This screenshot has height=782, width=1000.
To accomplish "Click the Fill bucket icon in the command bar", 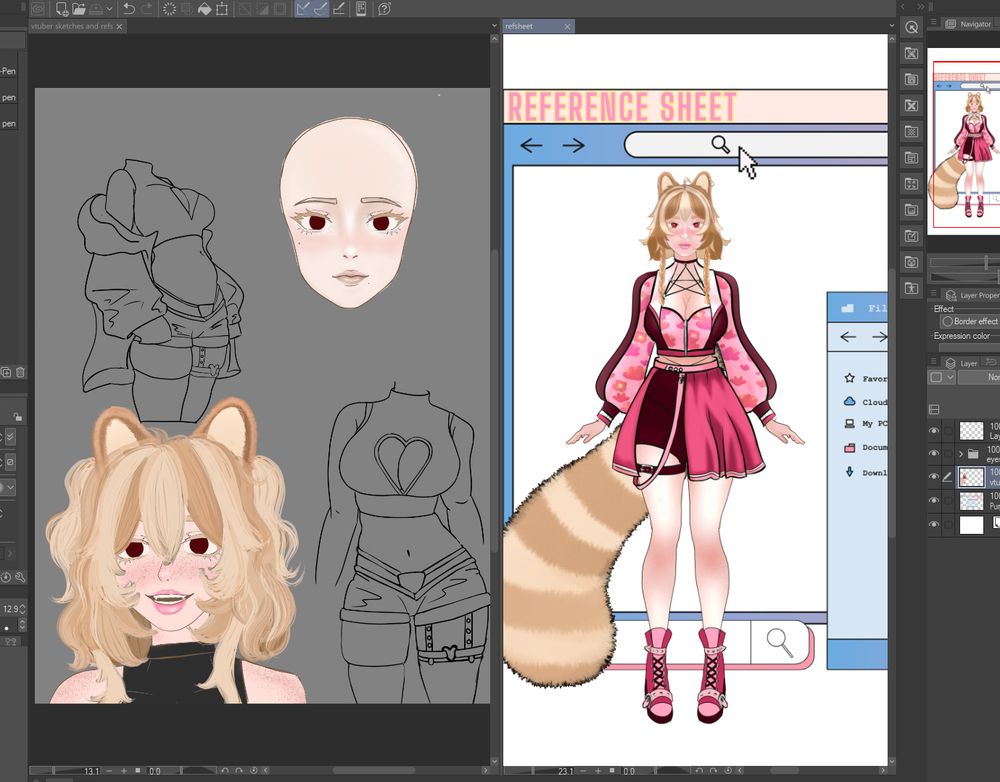I will click(x=203, y=9).
